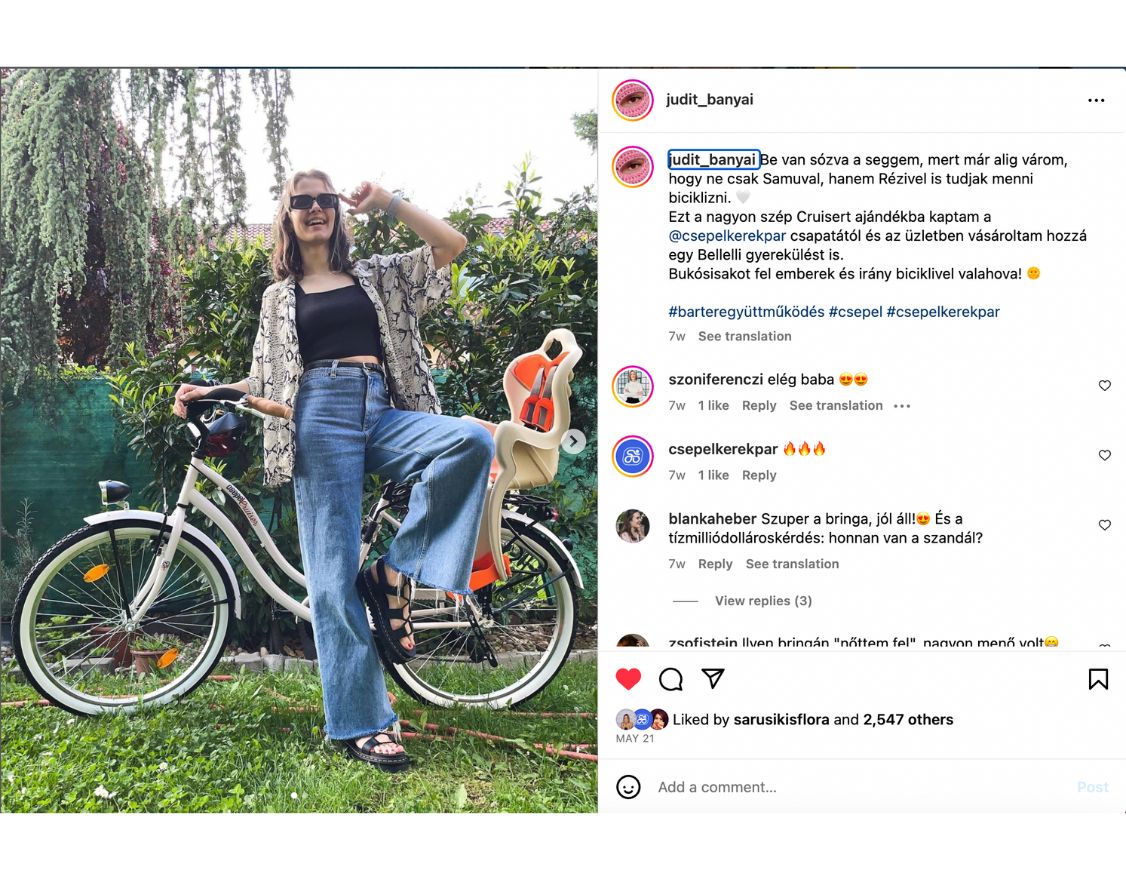The image size is (1126, 880).
Task: Share the post via paper plane icon
Action: (x=713, y=679)
